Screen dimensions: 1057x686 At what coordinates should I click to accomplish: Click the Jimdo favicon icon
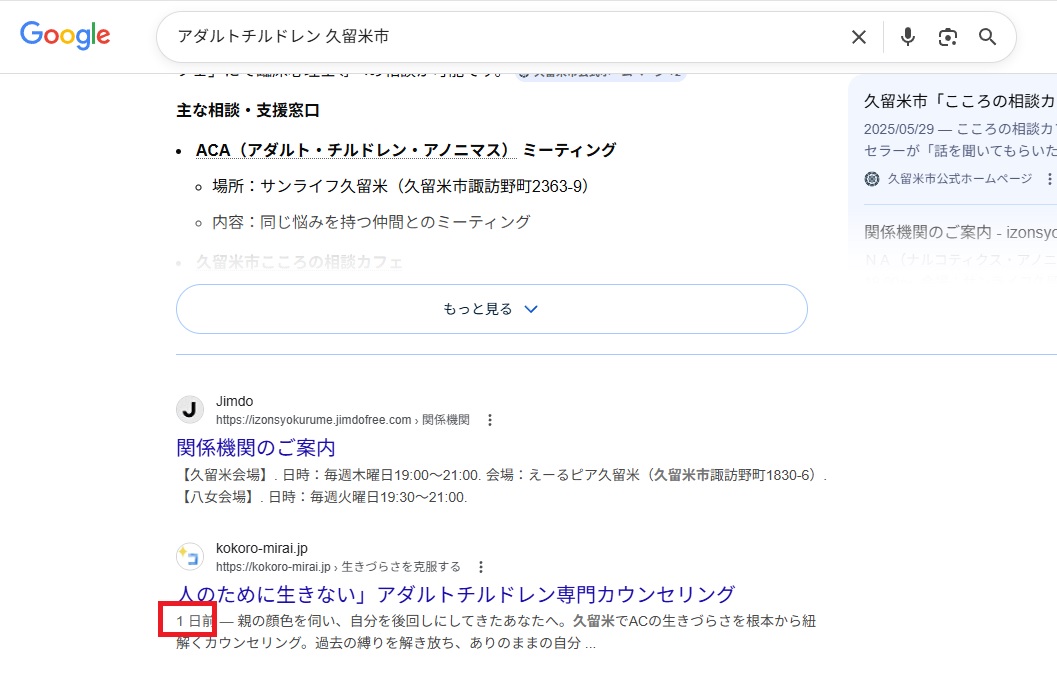[190, 410]
